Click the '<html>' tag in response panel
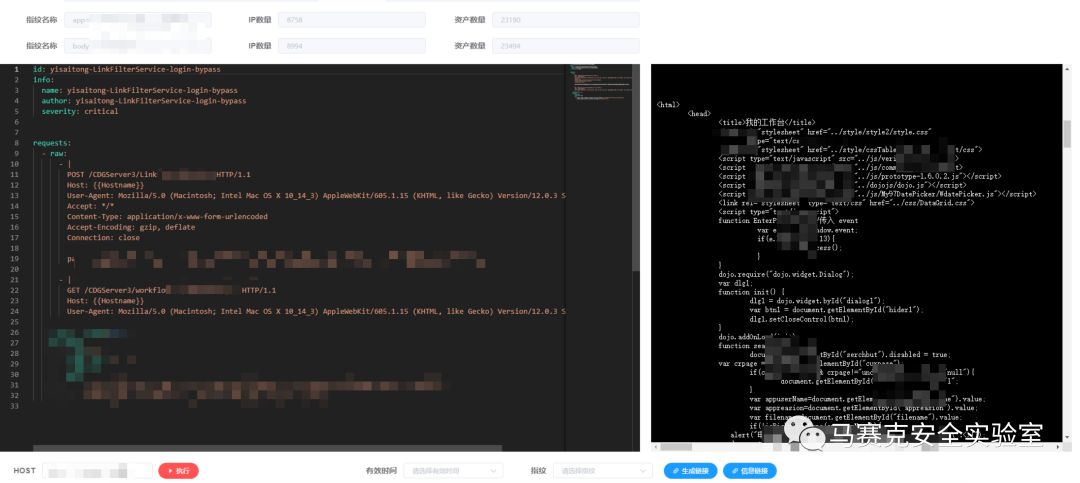 click(x=668, y=105)
